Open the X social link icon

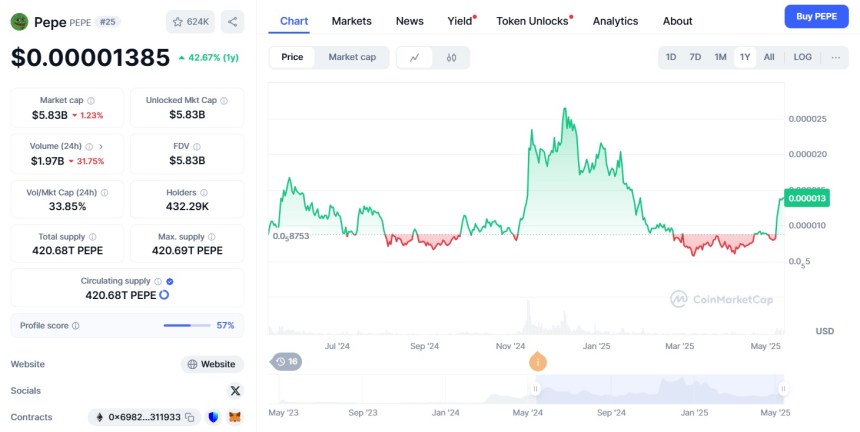click(x=235, y=391)
